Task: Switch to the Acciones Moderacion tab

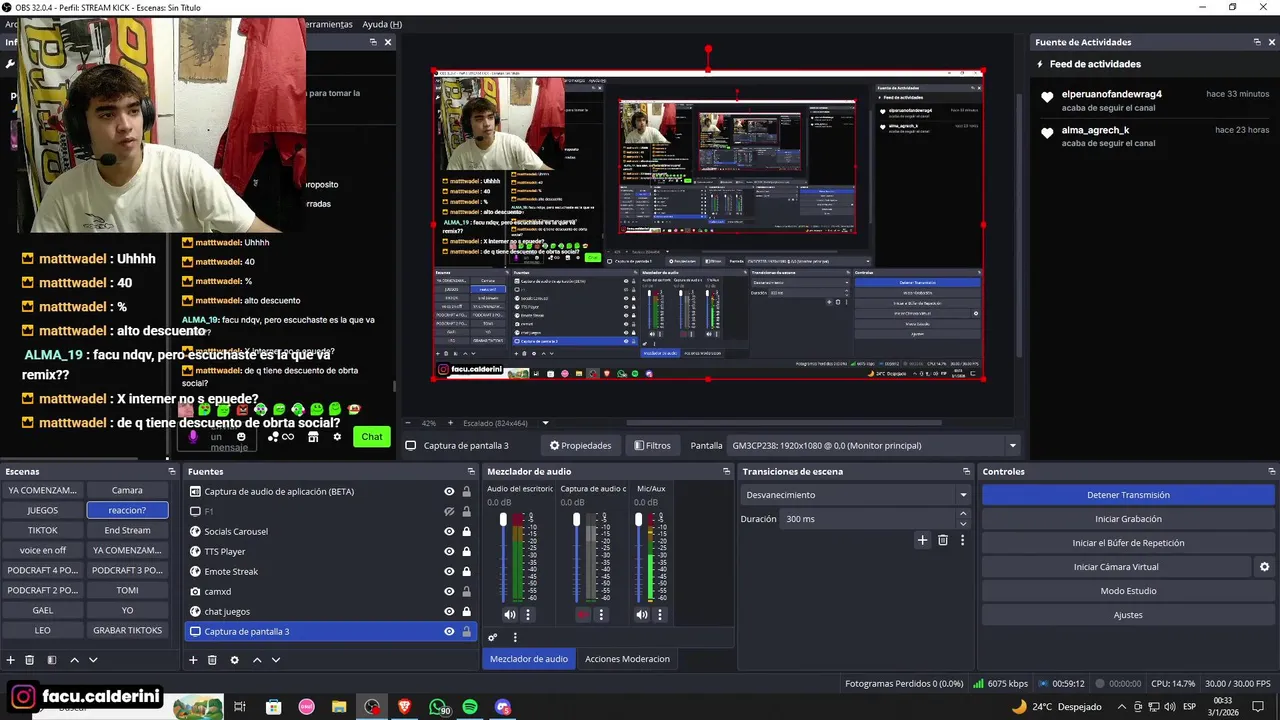Action: point(627,658)
